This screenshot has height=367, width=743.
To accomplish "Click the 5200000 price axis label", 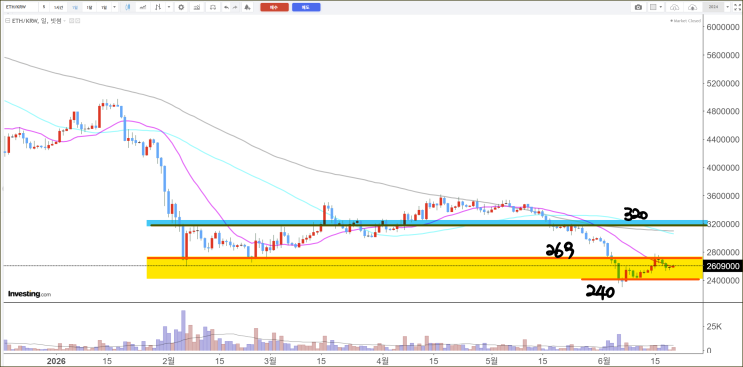I will 723,83.
